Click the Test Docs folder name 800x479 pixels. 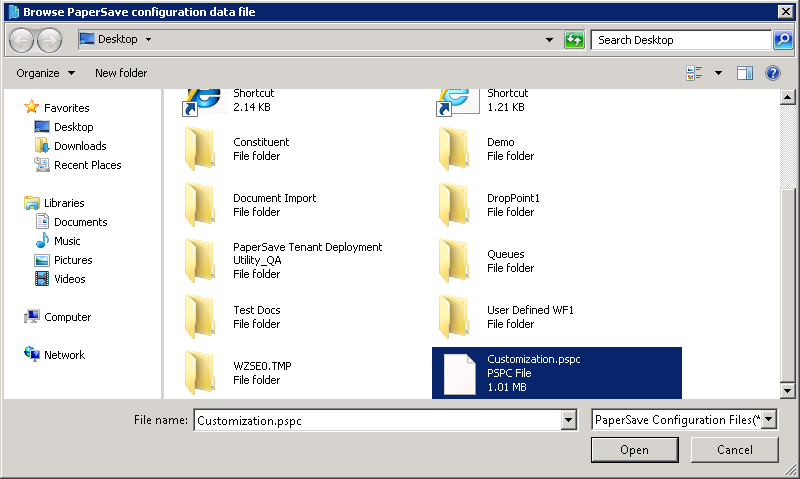coord(257,310)
